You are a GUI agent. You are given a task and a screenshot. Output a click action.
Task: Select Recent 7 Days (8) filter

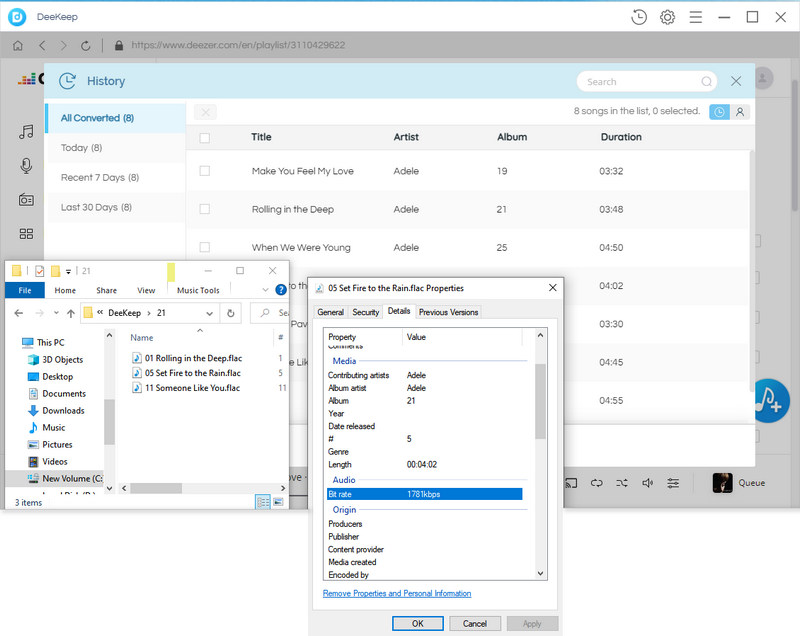[116, 177]
